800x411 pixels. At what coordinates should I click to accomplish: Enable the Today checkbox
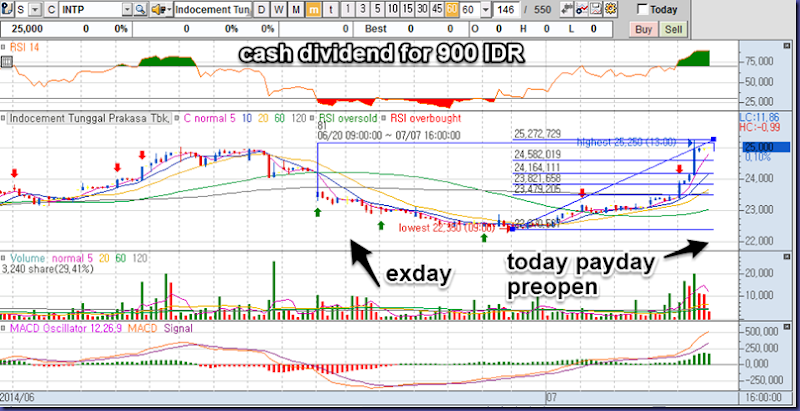click(643, 9)
